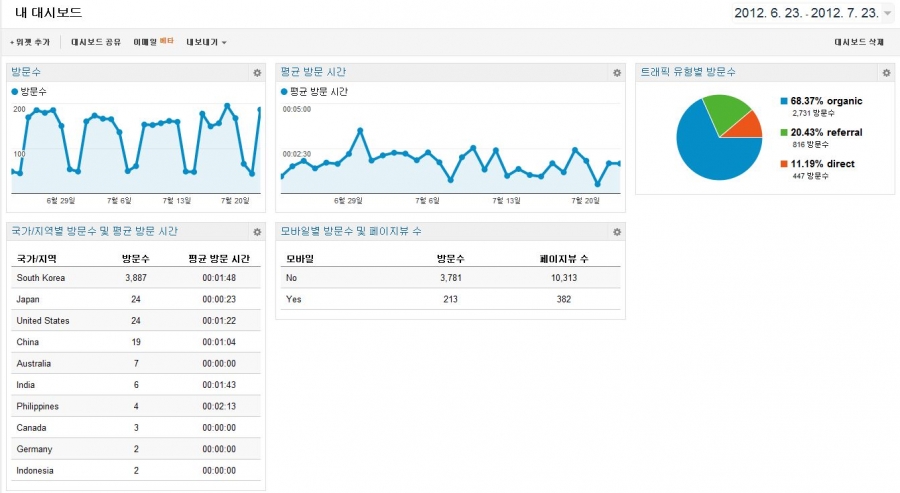Expand the date range selector arrow
The image size is (900, 493).
(x=888, y=14)
